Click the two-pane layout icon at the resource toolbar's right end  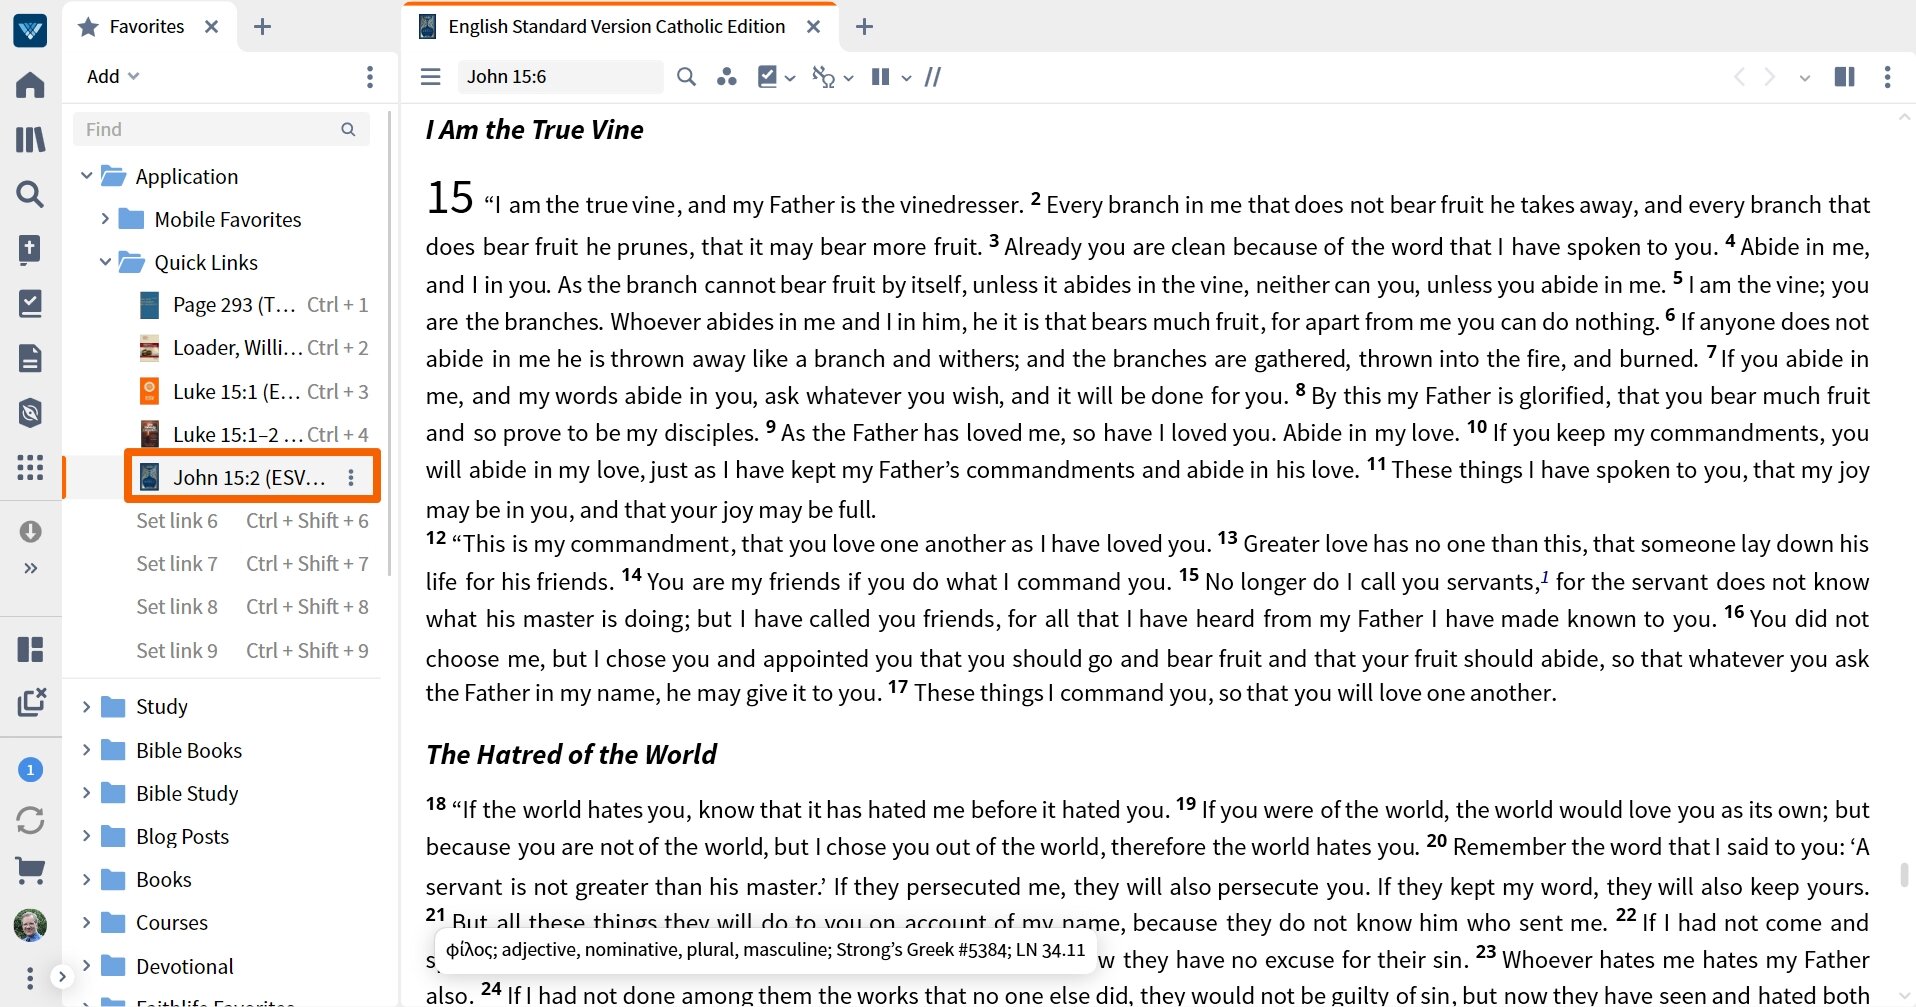[1845, 77]
